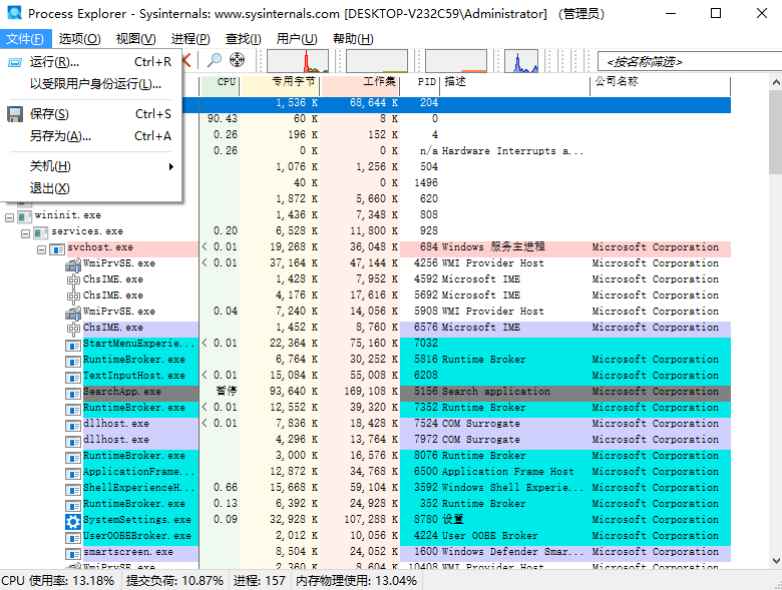Open the Help (帮助) menu

[353, 38]
